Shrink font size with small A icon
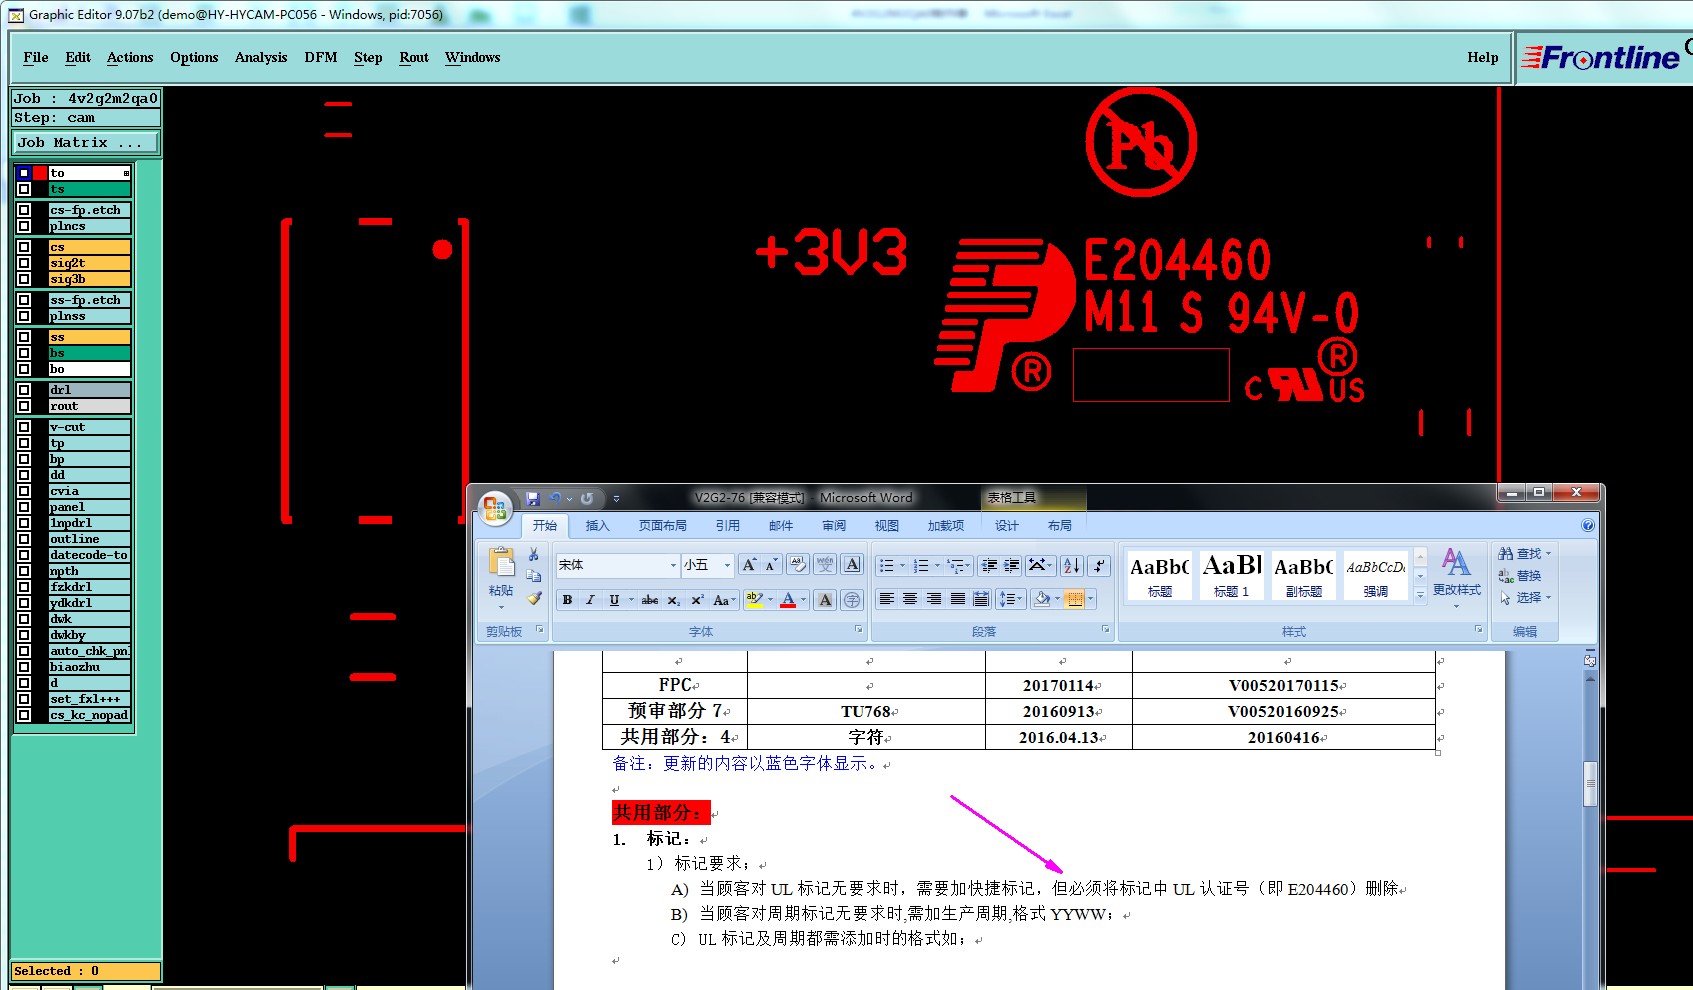 pyautogui.click(x=771, y=565)
